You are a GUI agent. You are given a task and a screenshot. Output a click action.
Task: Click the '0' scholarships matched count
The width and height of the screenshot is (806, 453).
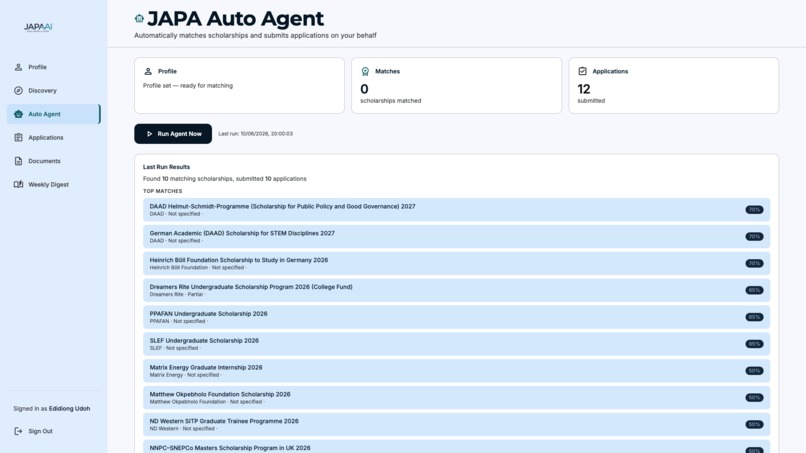pos(364,89)
